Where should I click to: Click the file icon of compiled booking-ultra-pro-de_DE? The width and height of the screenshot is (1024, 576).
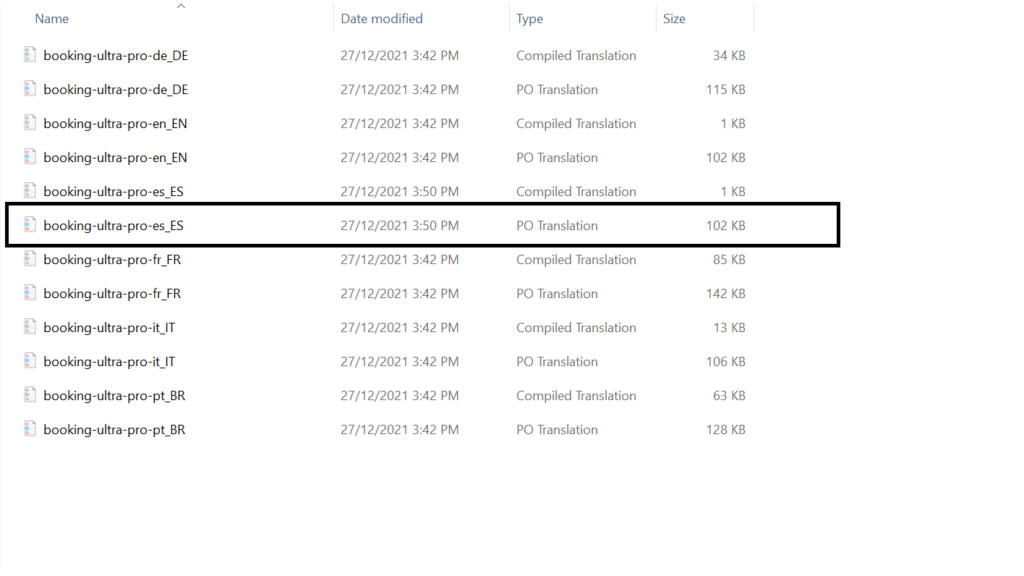tap(29, 55)
